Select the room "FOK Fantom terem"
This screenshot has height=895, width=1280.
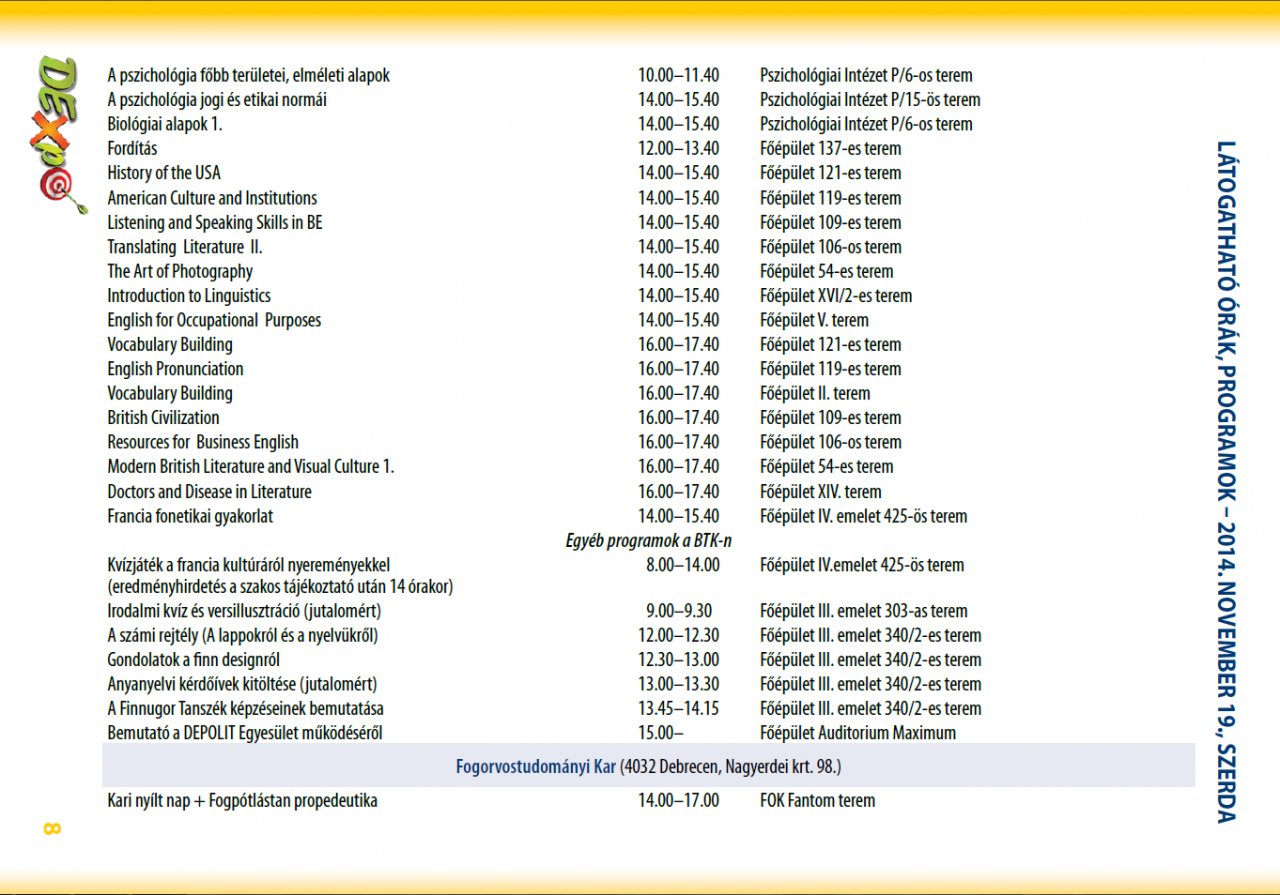(817, 801)
